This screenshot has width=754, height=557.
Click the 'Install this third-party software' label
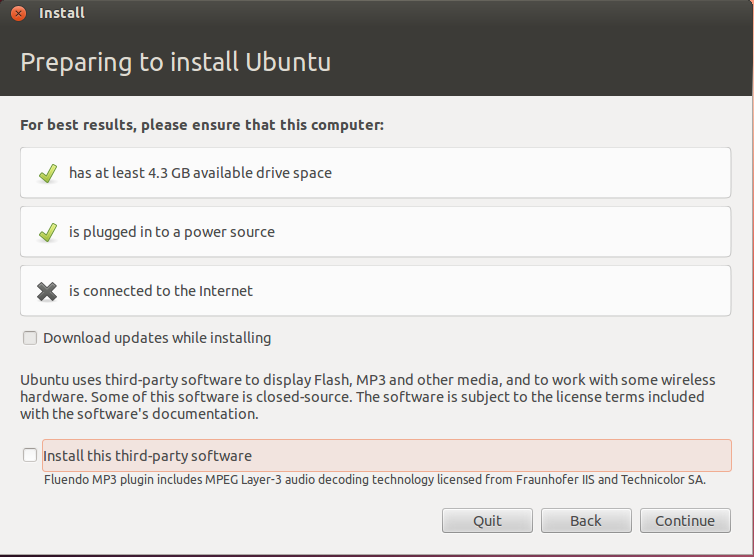[x=147, y=455]
